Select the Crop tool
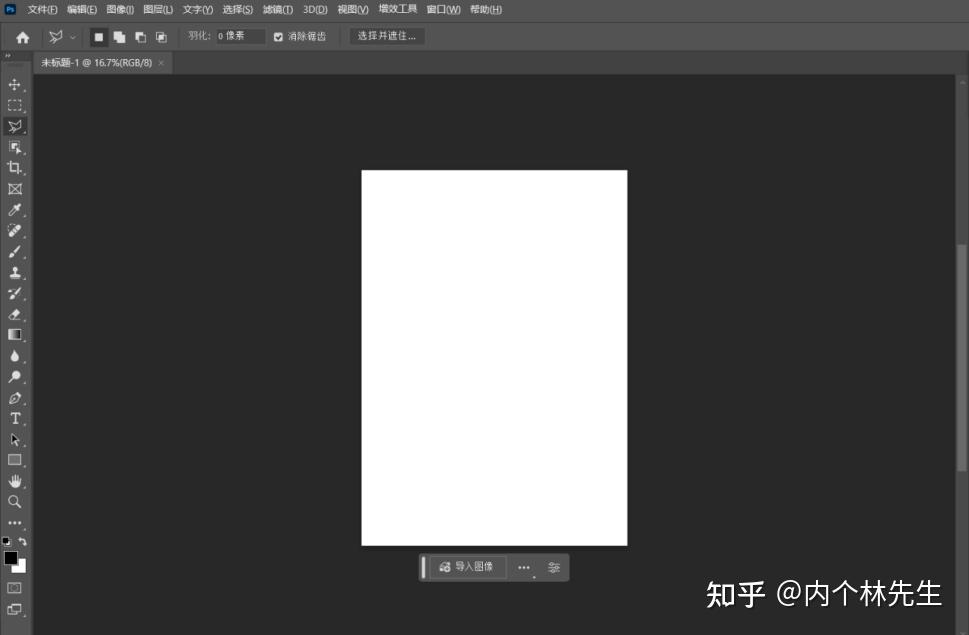 click(x=15, y=168)
